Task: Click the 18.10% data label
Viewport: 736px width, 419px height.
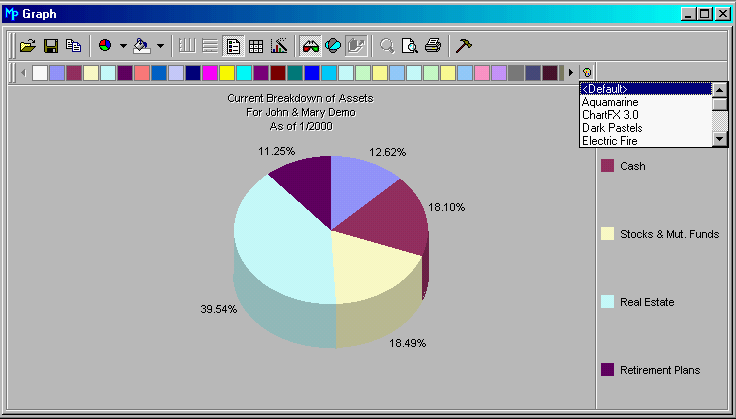Action: [x=446, y=207]
